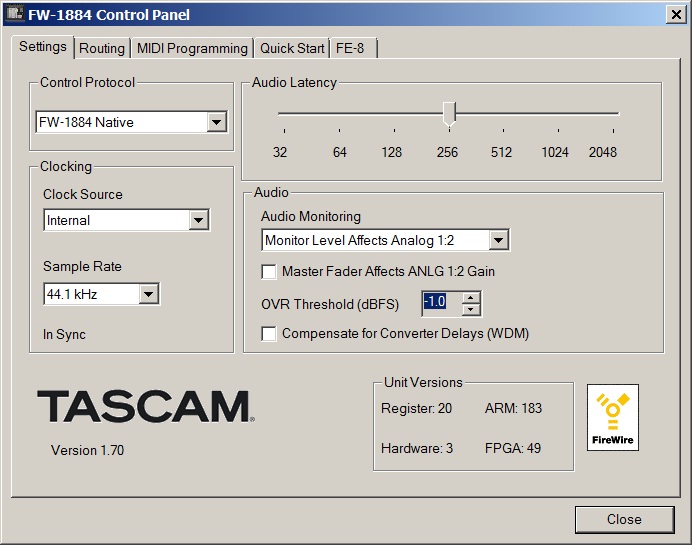Open the FE-8 tab
This screenshot has width=692, height=545.
[x=353, y=48]
